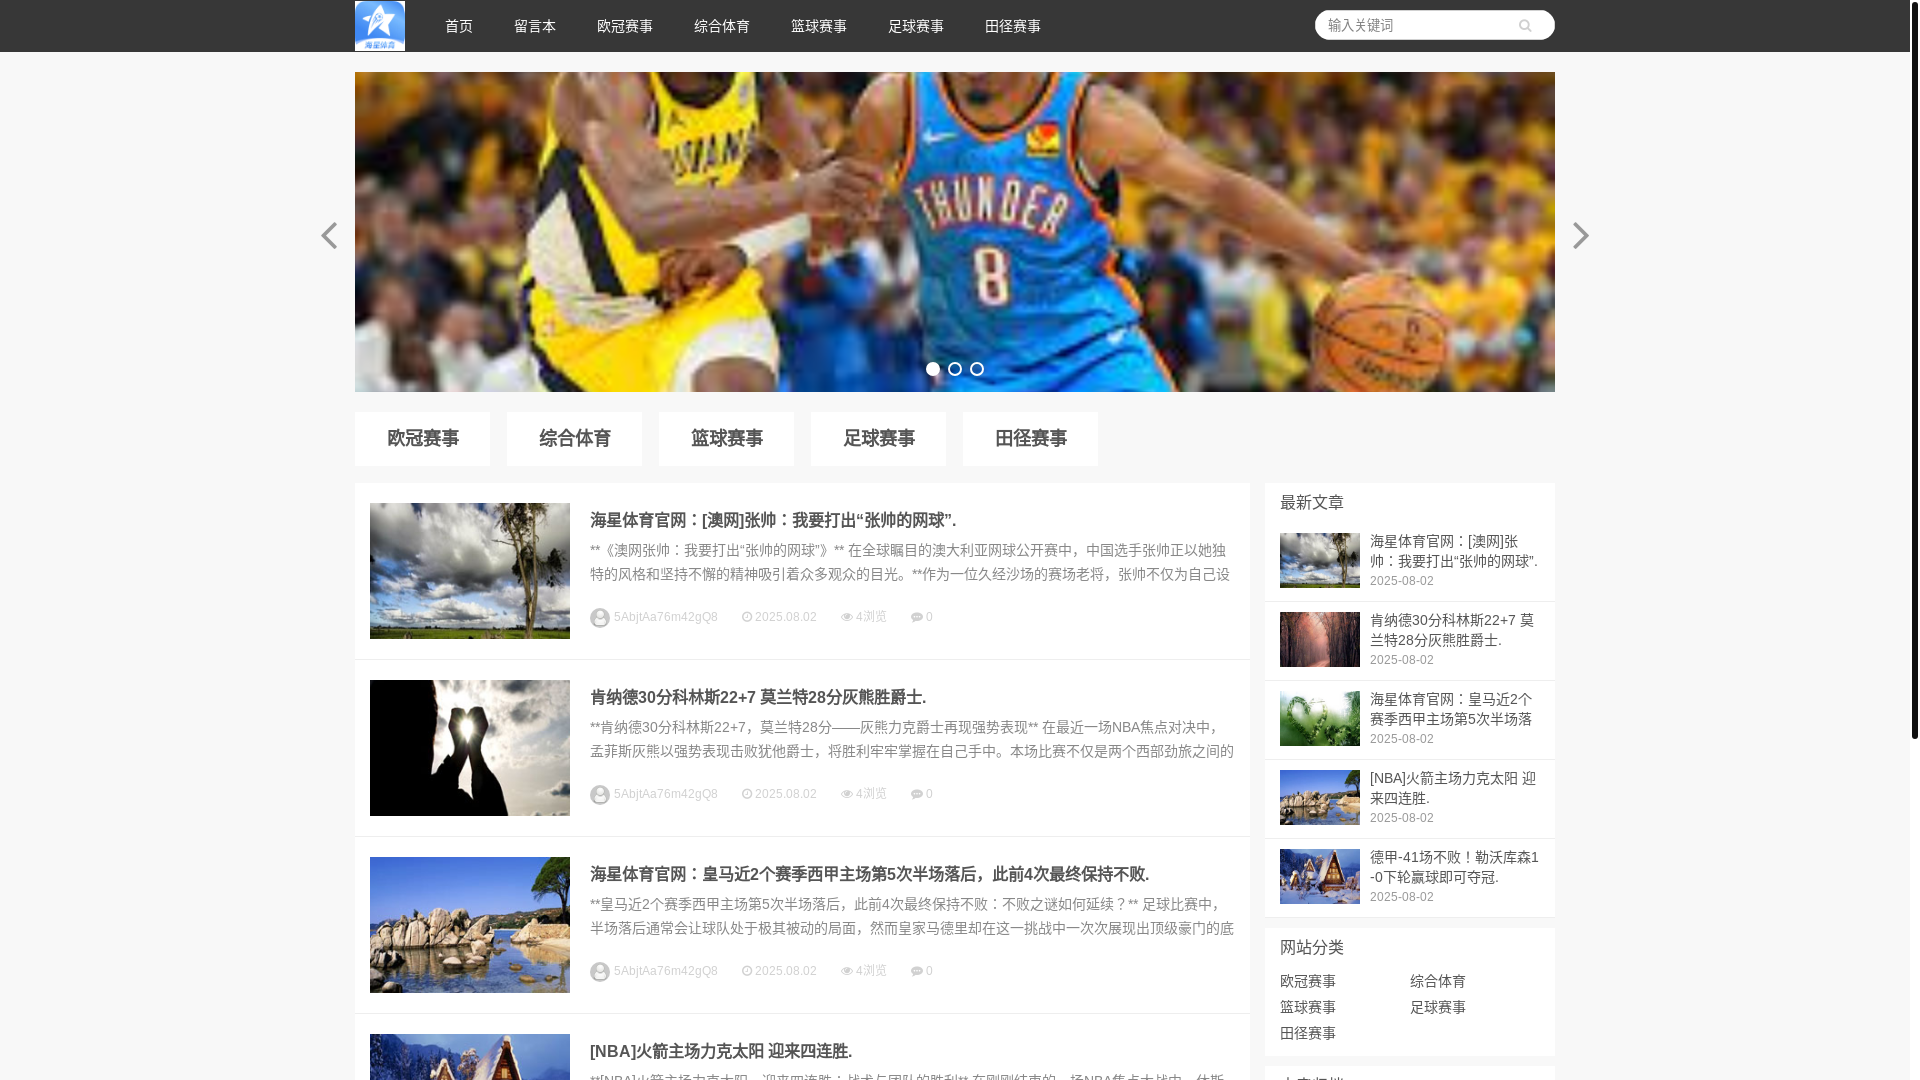Click the page vertical scrollbar thumb
The image size is (1920, 1080).
[1914, 370]
